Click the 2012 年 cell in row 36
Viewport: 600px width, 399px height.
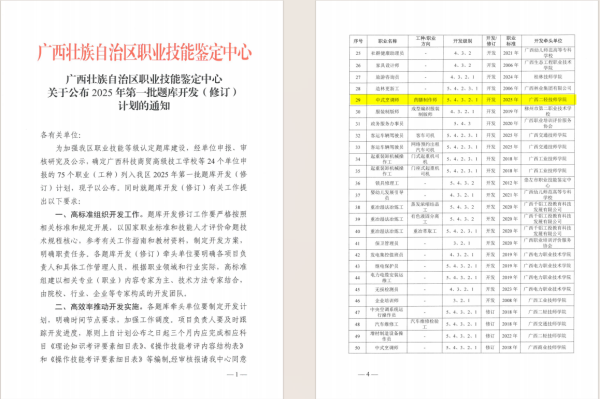pos(511,183)
